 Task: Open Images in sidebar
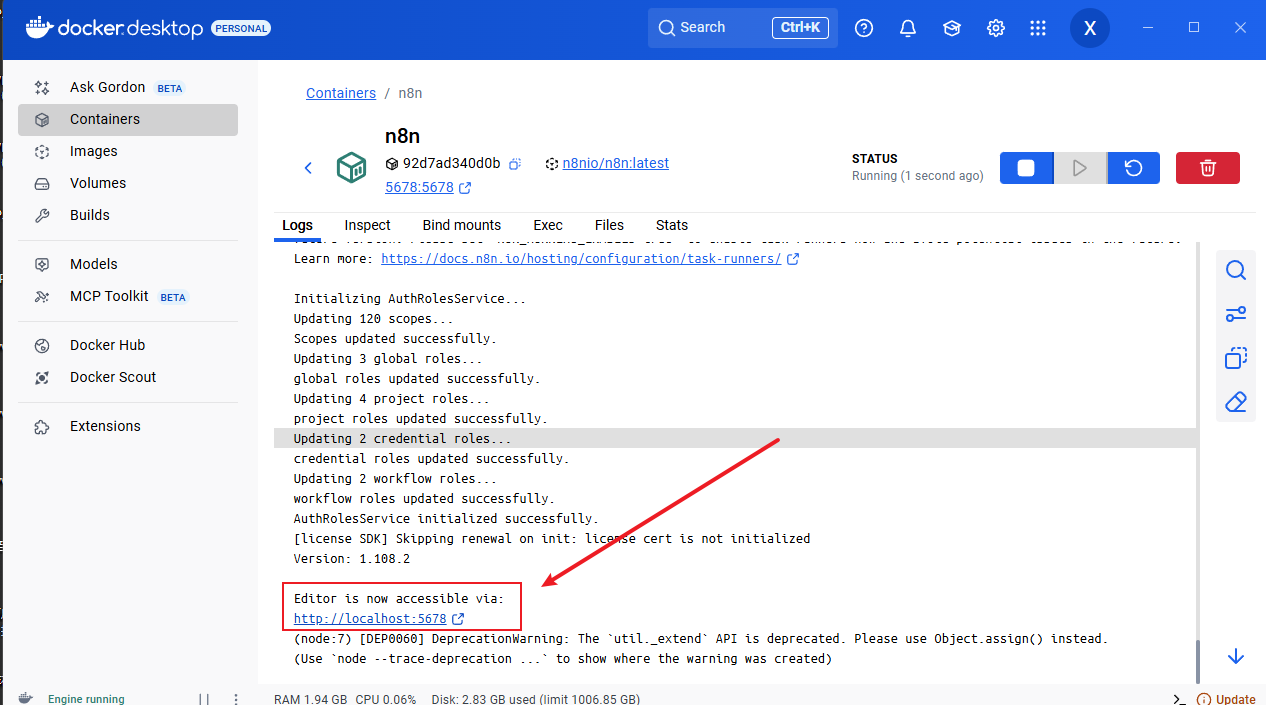pyautogui.click(x=128, y=151)
